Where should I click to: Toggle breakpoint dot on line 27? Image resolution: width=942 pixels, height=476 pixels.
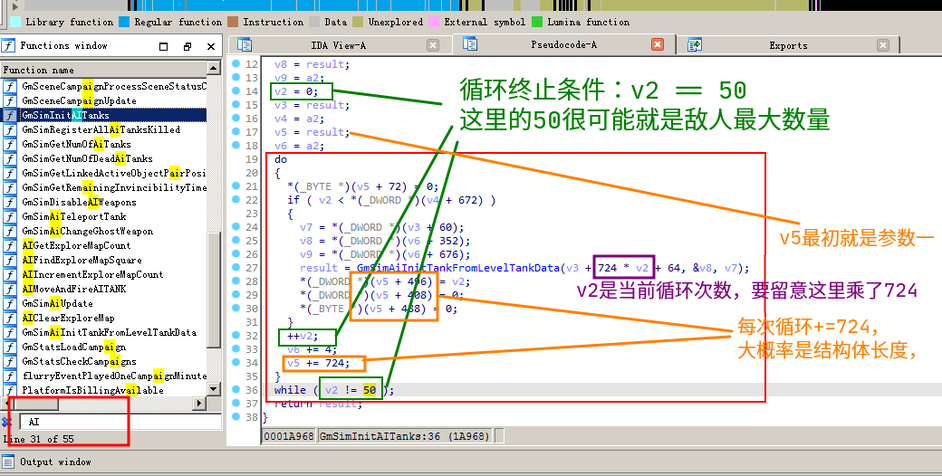236,267
